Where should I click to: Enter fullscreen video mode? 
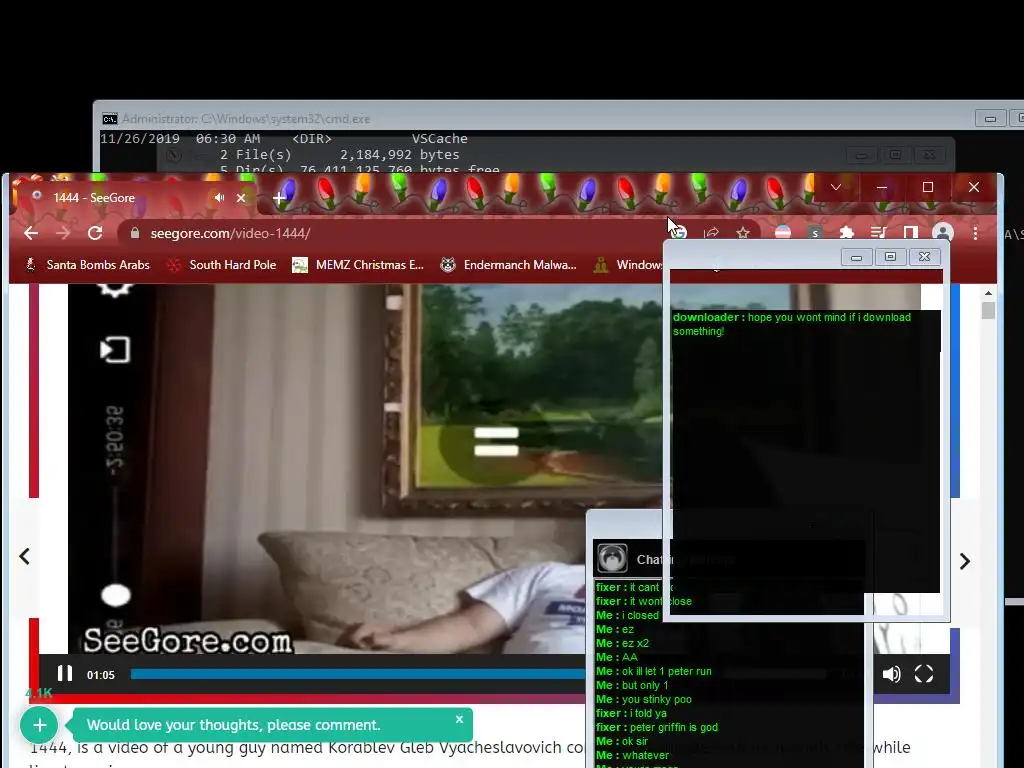[x=924, y=674]
